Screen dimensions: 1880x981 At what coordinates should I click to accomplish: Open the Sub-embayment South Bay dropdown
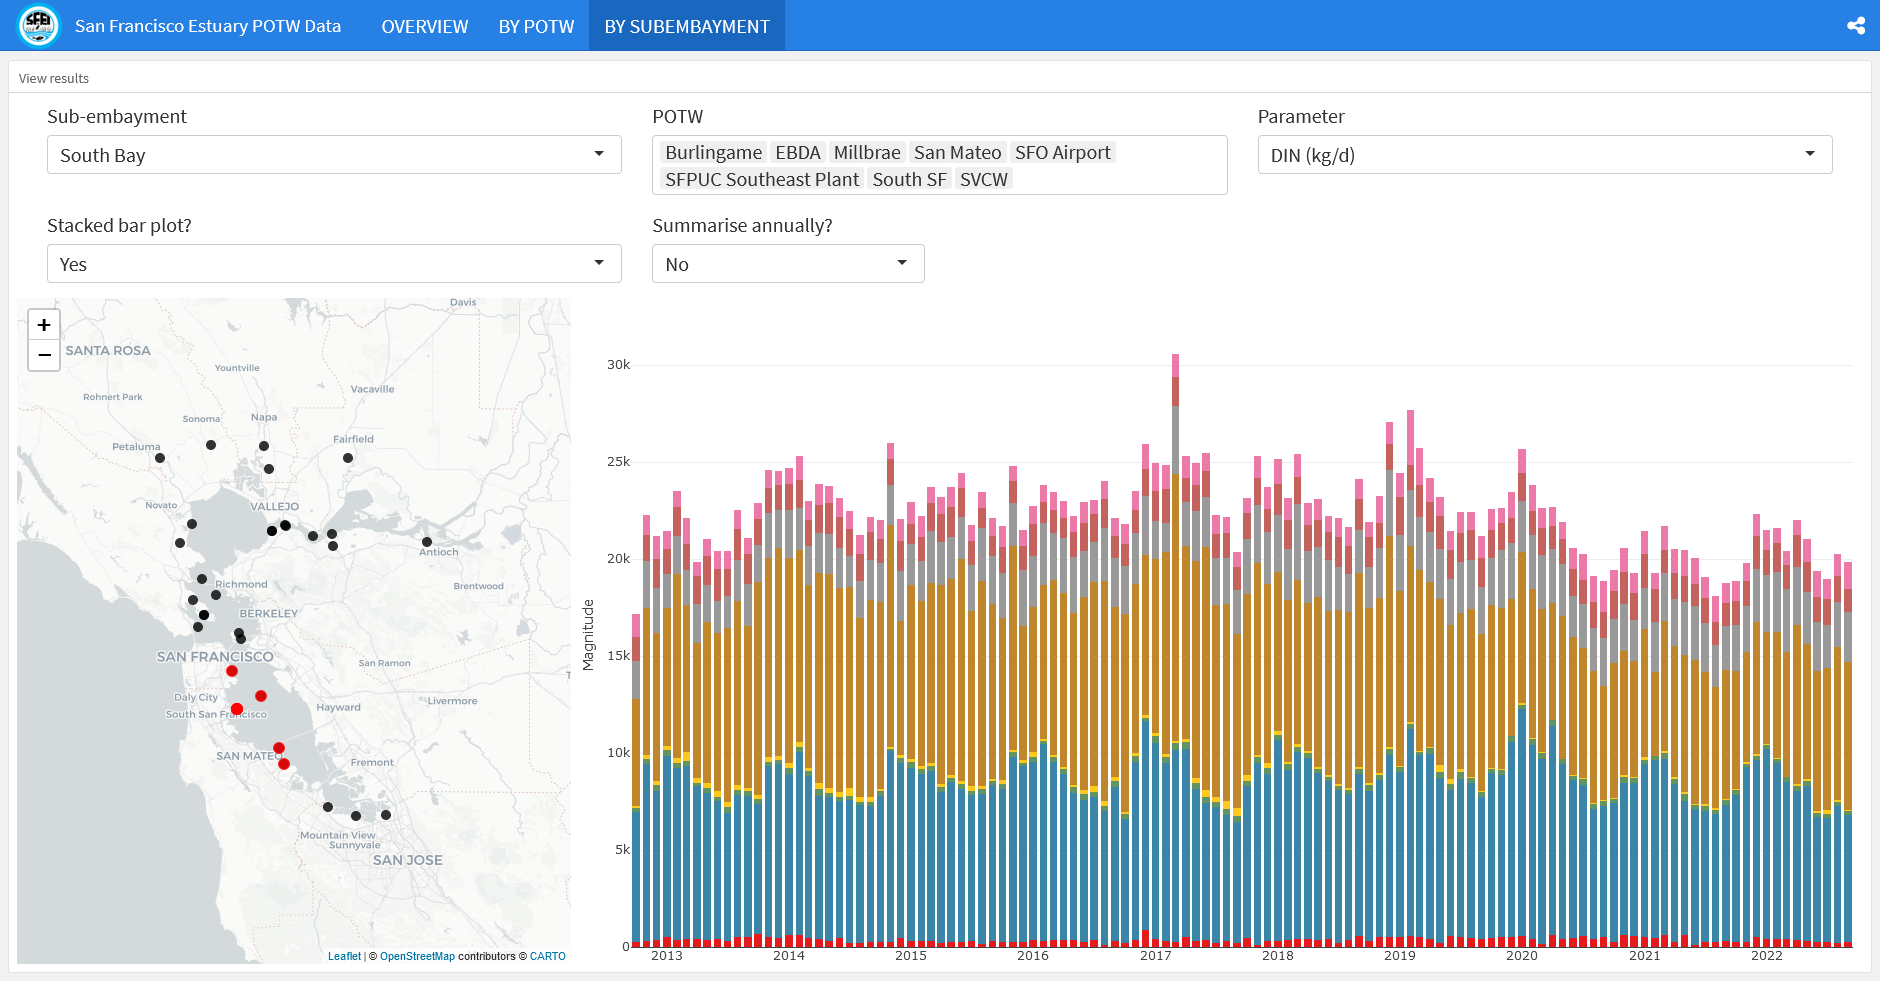[x=334, y=155]
